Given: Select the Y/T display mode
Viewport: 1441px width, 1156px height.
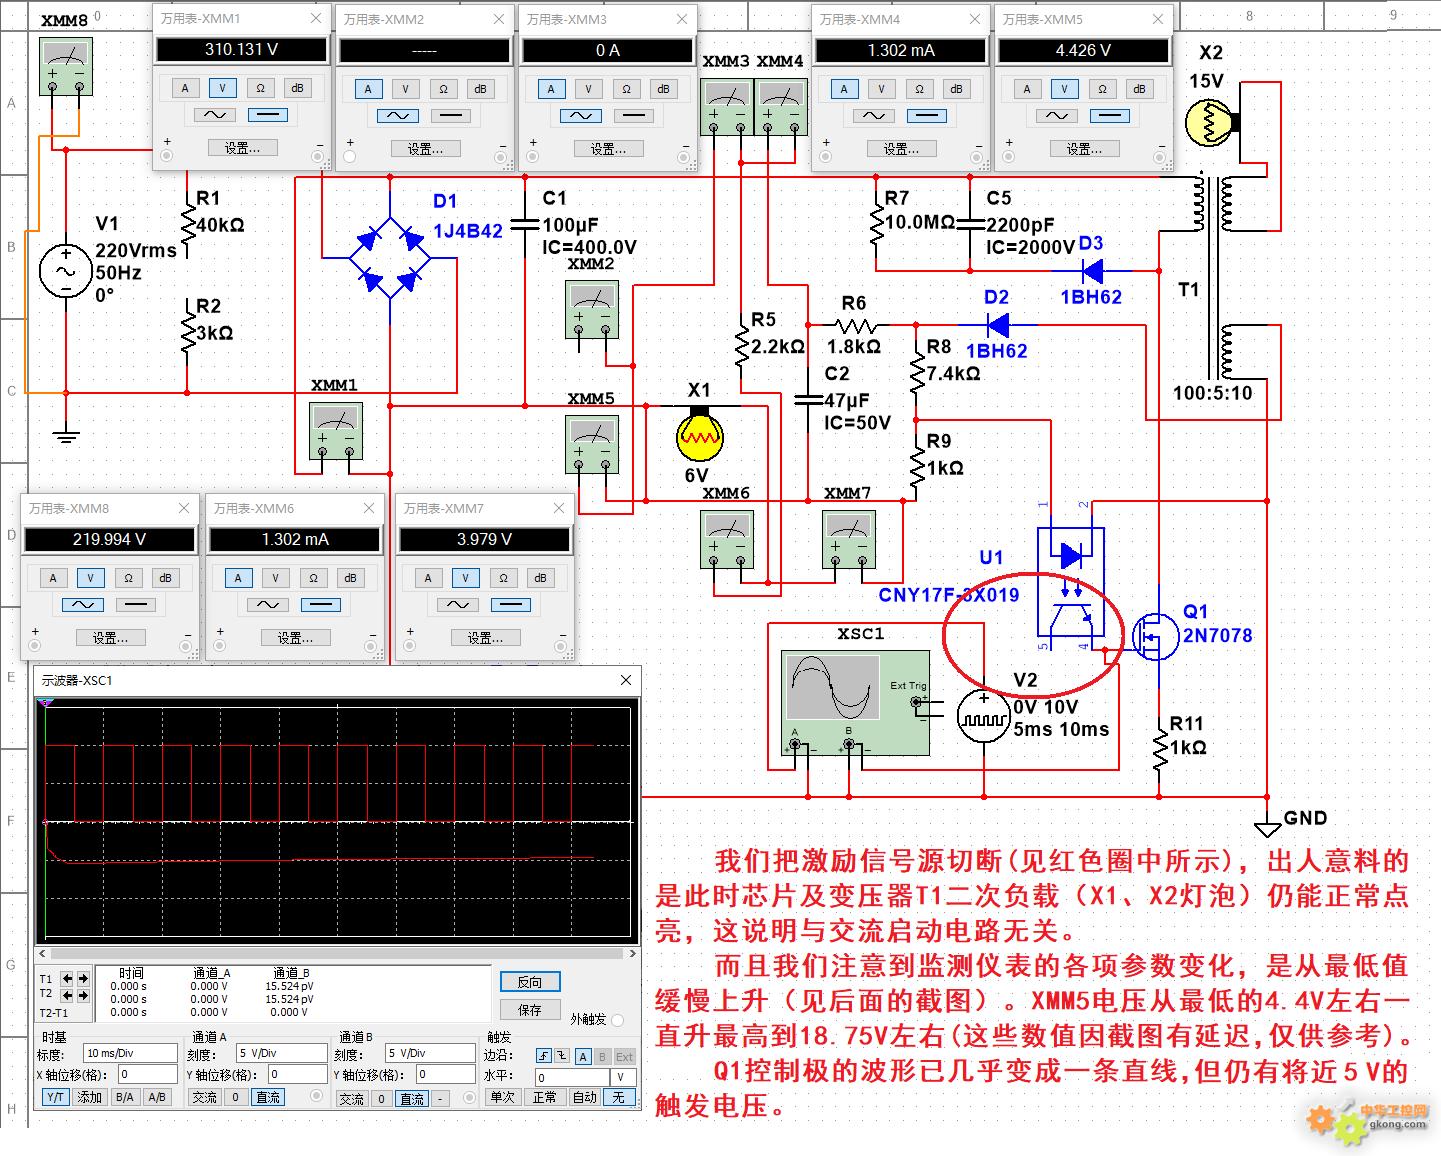Looking at the screenshot, I should [55, 1097].
